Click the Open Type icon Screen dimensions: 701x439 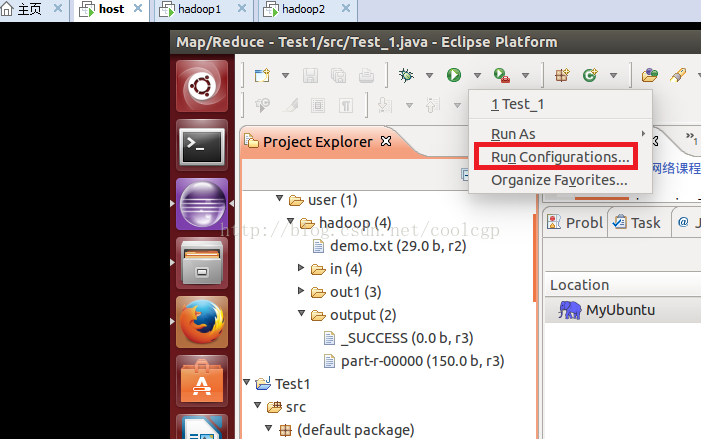coord(650,75)
